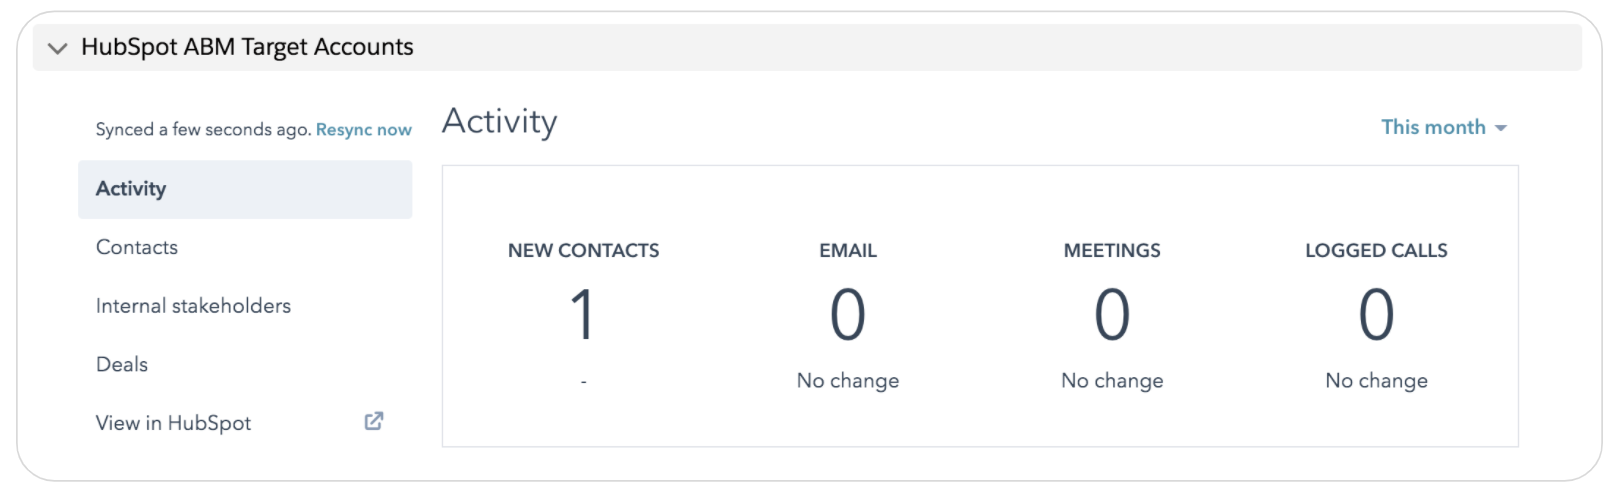Click No change under the Email metric
Image resolution: width=1614 pixels, height=492 pixels.
[x=847, y=381]
